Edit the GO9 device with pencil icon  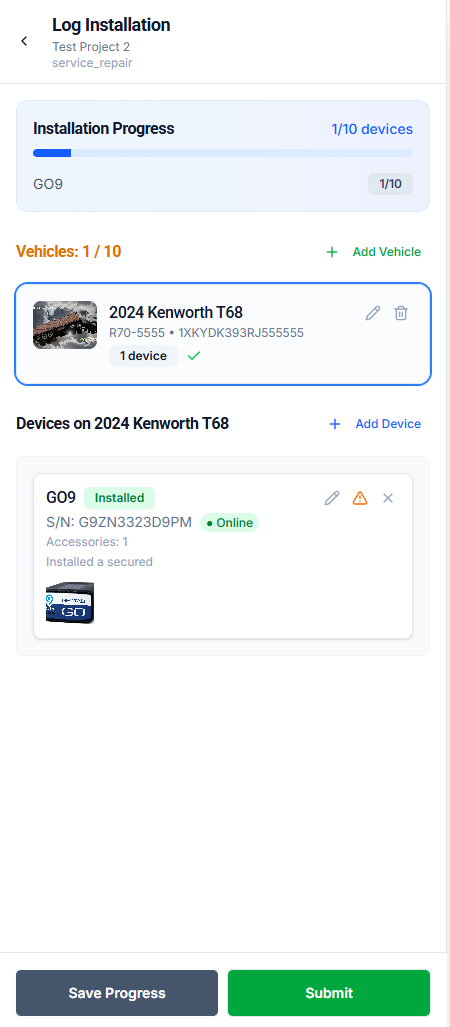[x=332, y=498]
